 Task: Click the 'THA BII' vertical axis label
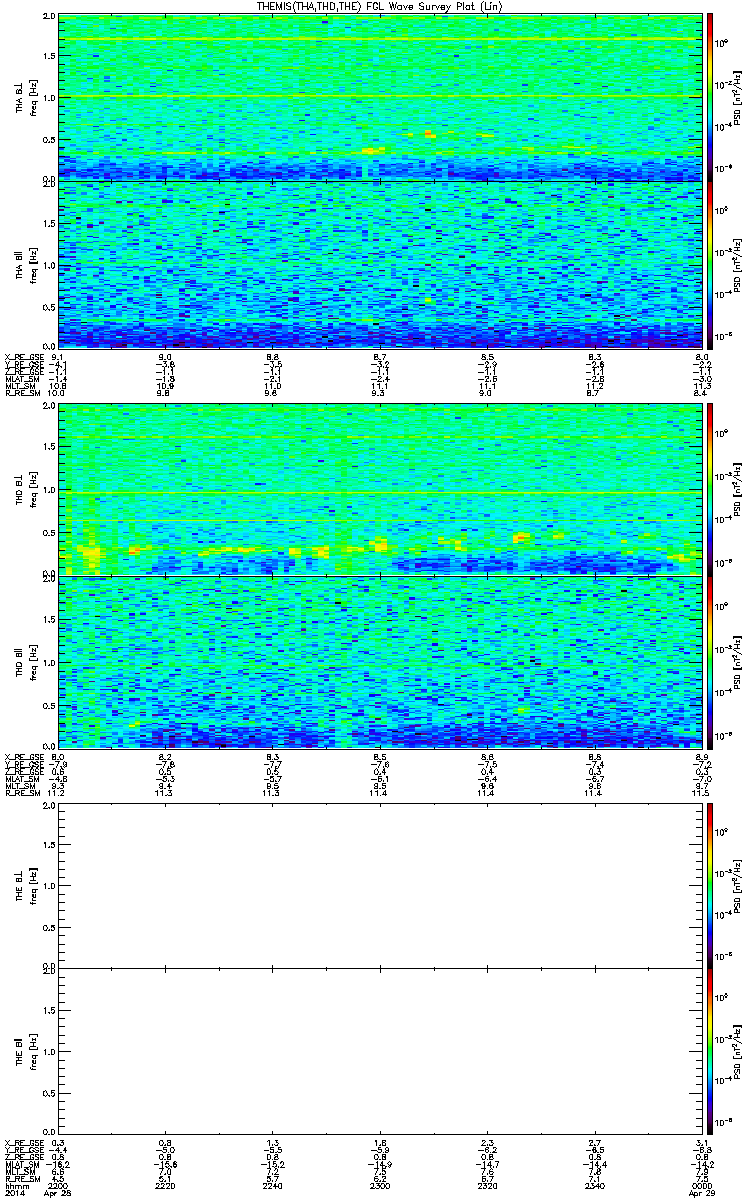coord(19,263)
